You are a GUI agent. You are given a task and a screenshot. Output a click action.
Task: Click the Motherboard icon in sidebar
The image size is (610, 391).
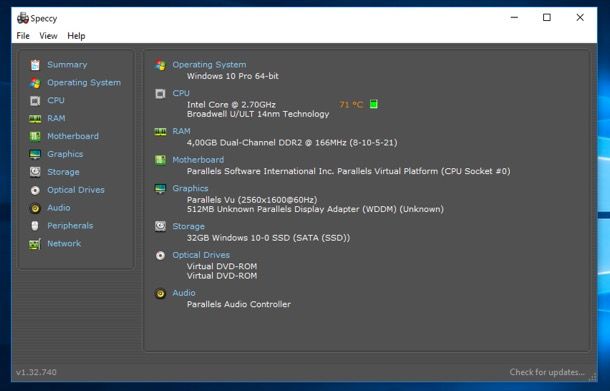tap(35, 137)
